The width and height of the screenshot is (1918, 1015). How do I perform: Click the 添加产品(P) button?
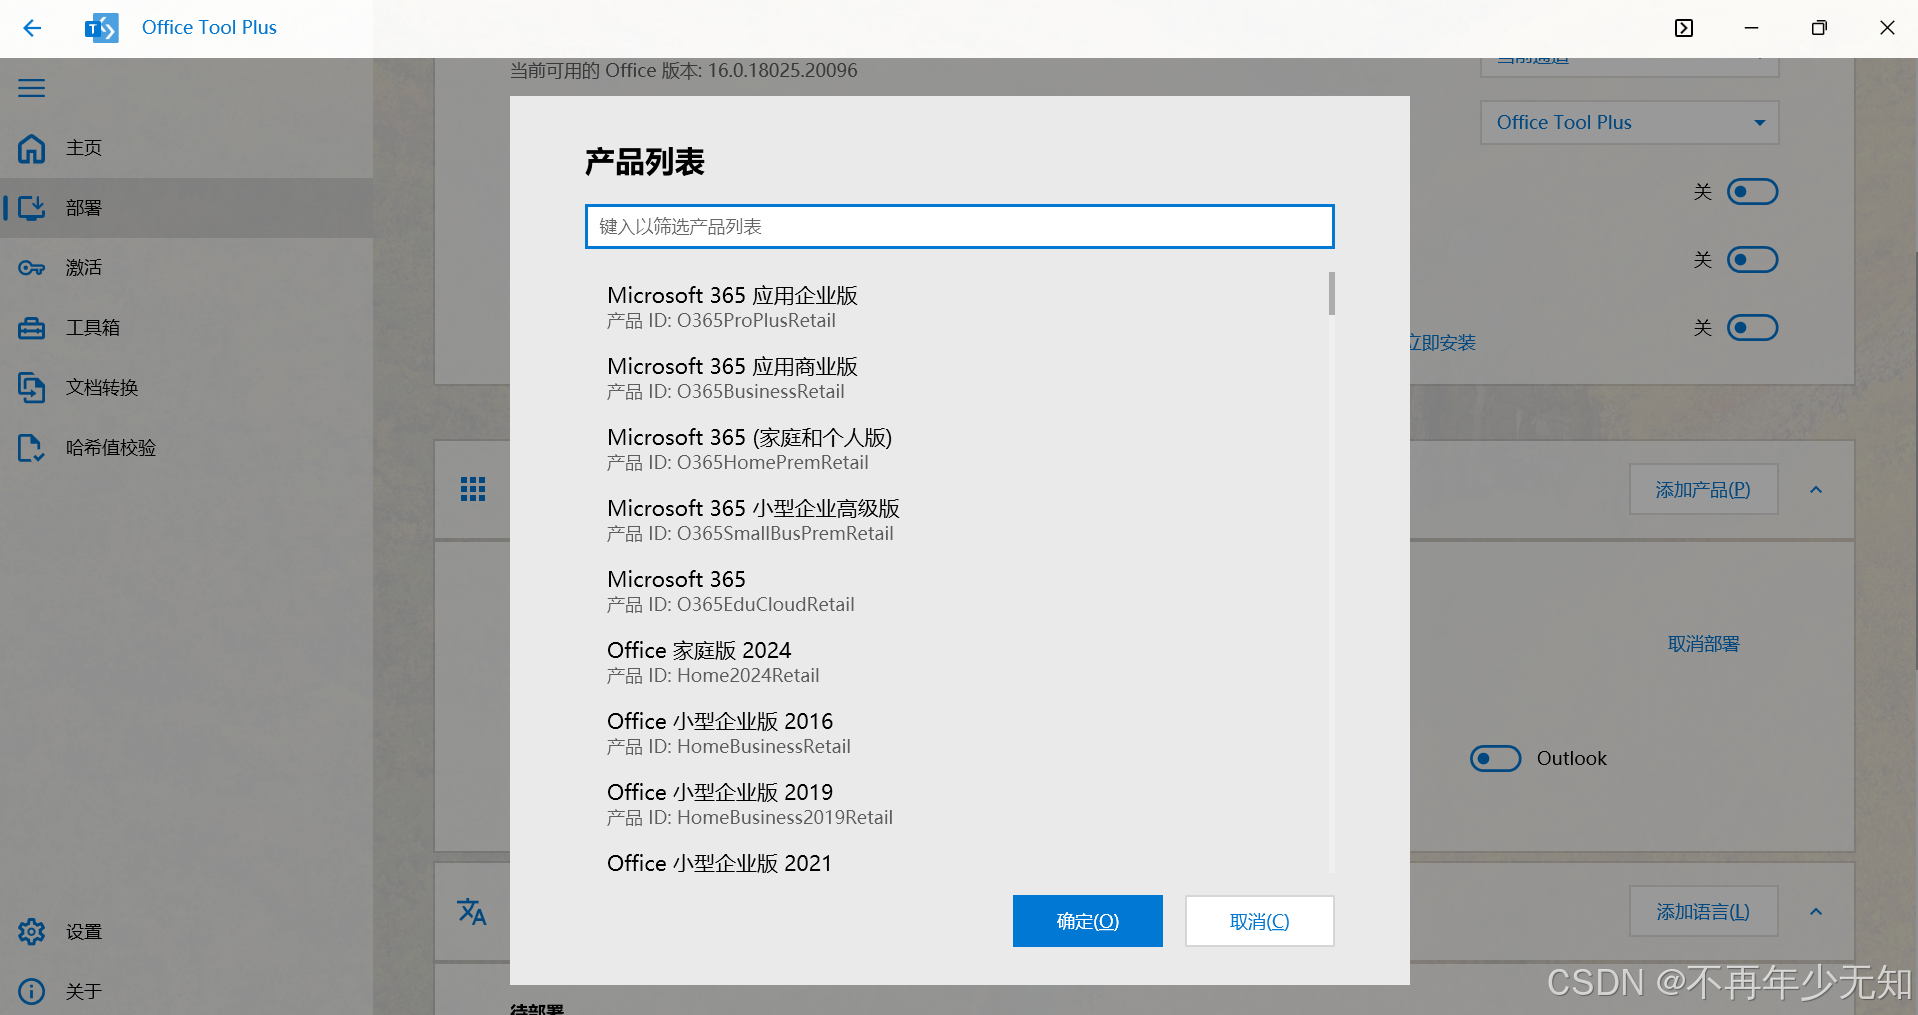click(x=1704, y=489)
